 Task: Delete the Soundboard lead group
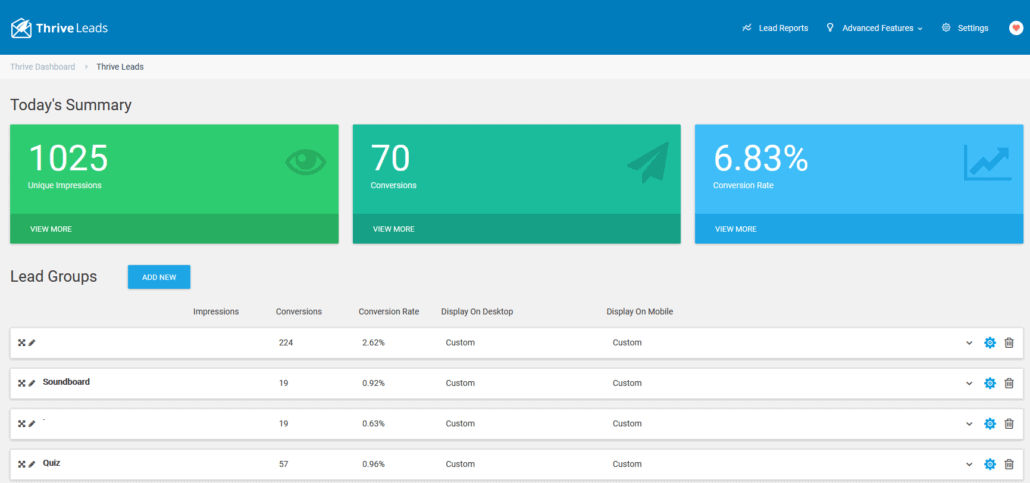point(1009,384)
